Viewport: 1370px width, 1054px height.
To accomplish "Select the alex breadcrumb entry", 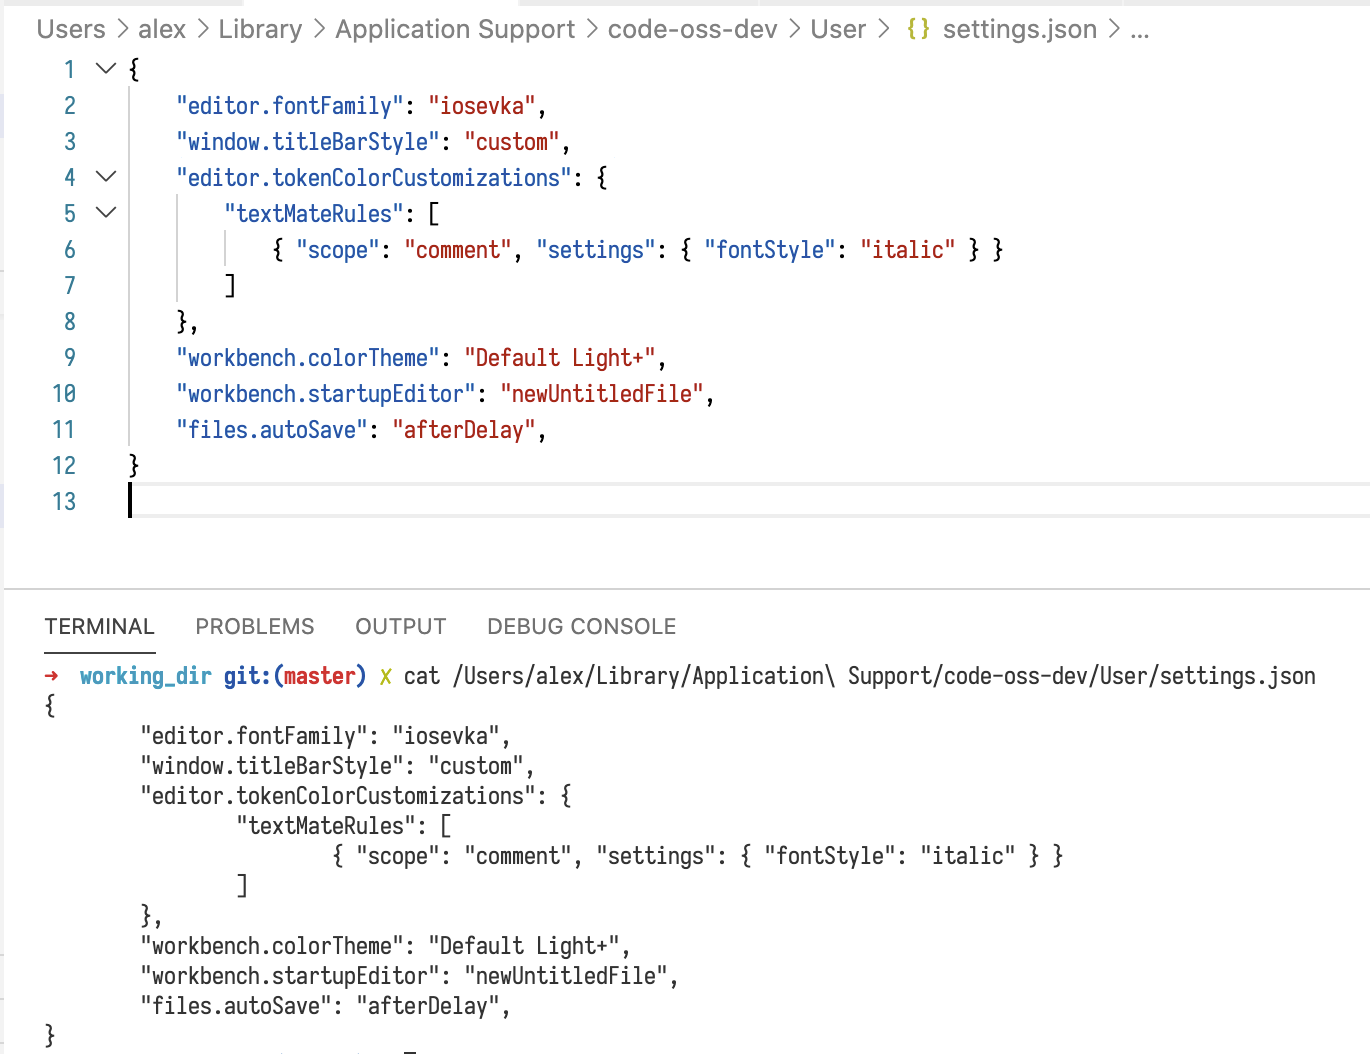I will pos(162,29).
